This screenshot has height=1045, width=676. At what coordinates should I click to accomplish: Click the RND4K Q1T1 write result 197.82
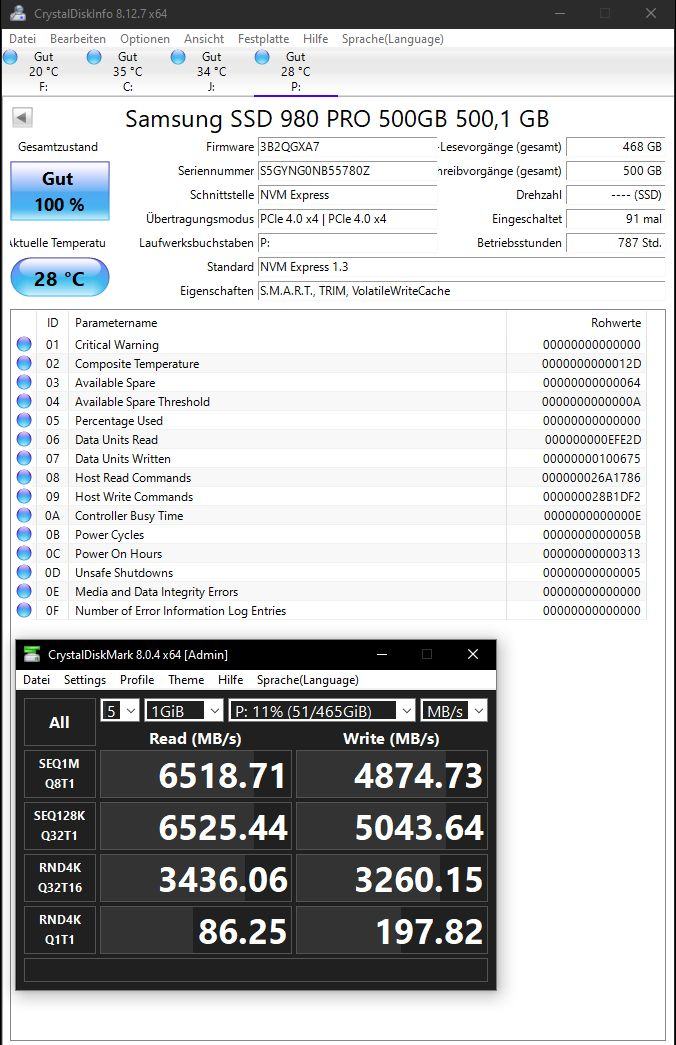392,930
